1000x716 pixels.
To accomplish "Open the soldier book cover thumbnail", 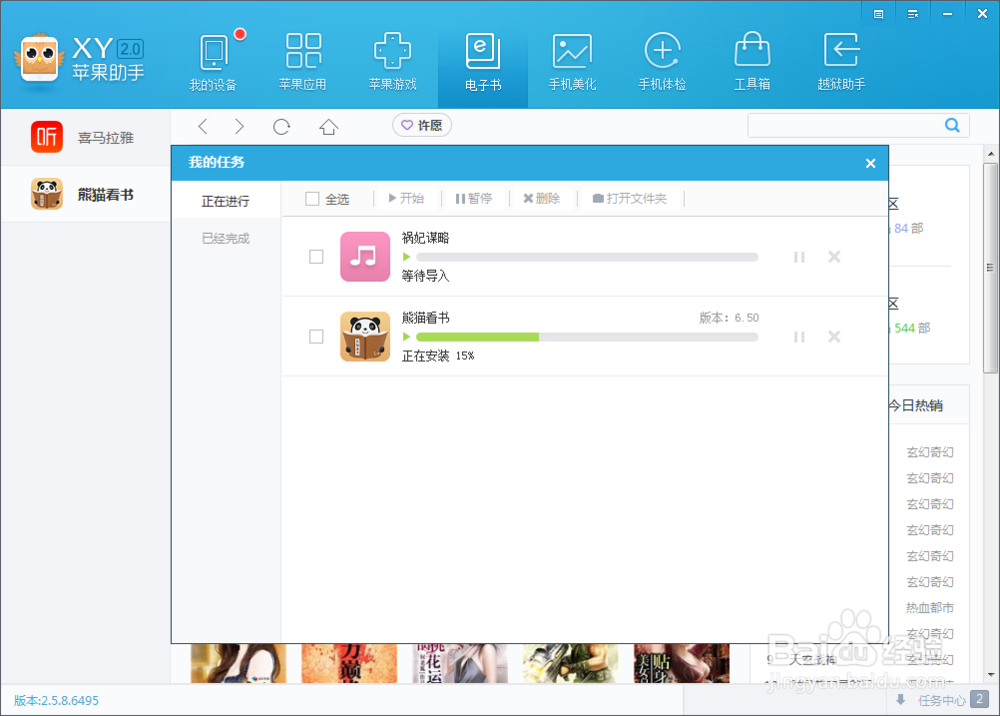I will click(570, 663).
